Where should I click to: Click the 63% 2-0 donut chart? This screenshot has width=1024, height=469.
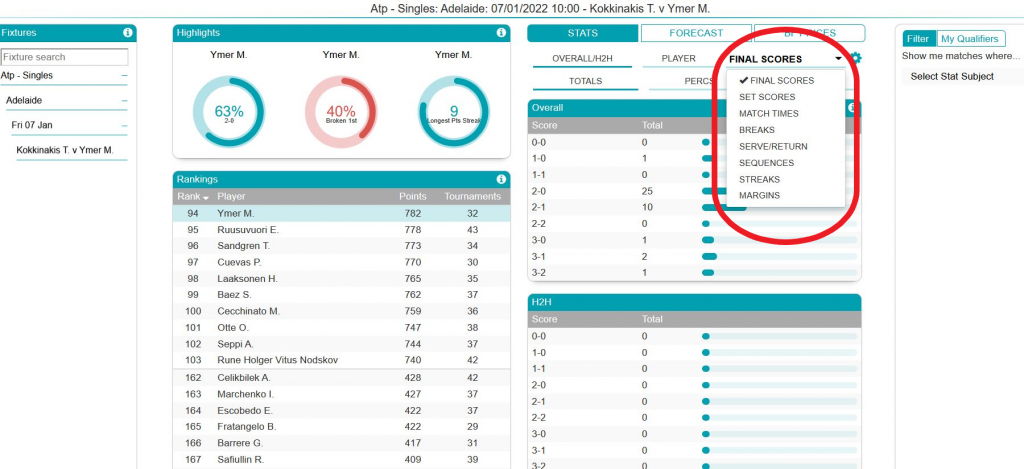pos(228,111)
